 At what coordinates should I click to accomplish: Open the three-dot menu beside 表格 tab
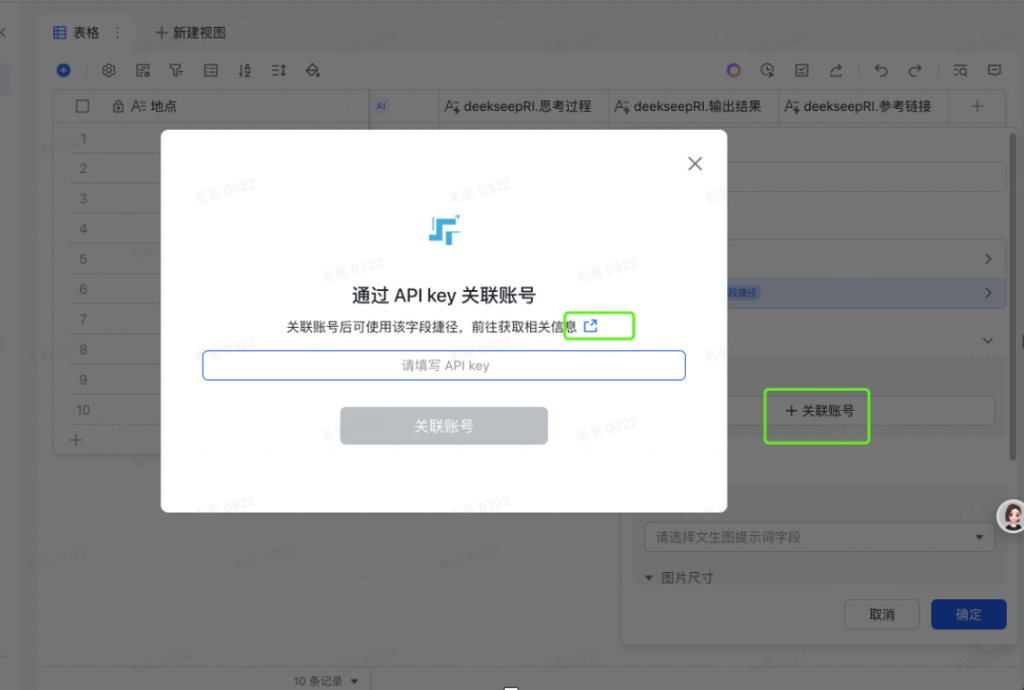pos(118,33)
